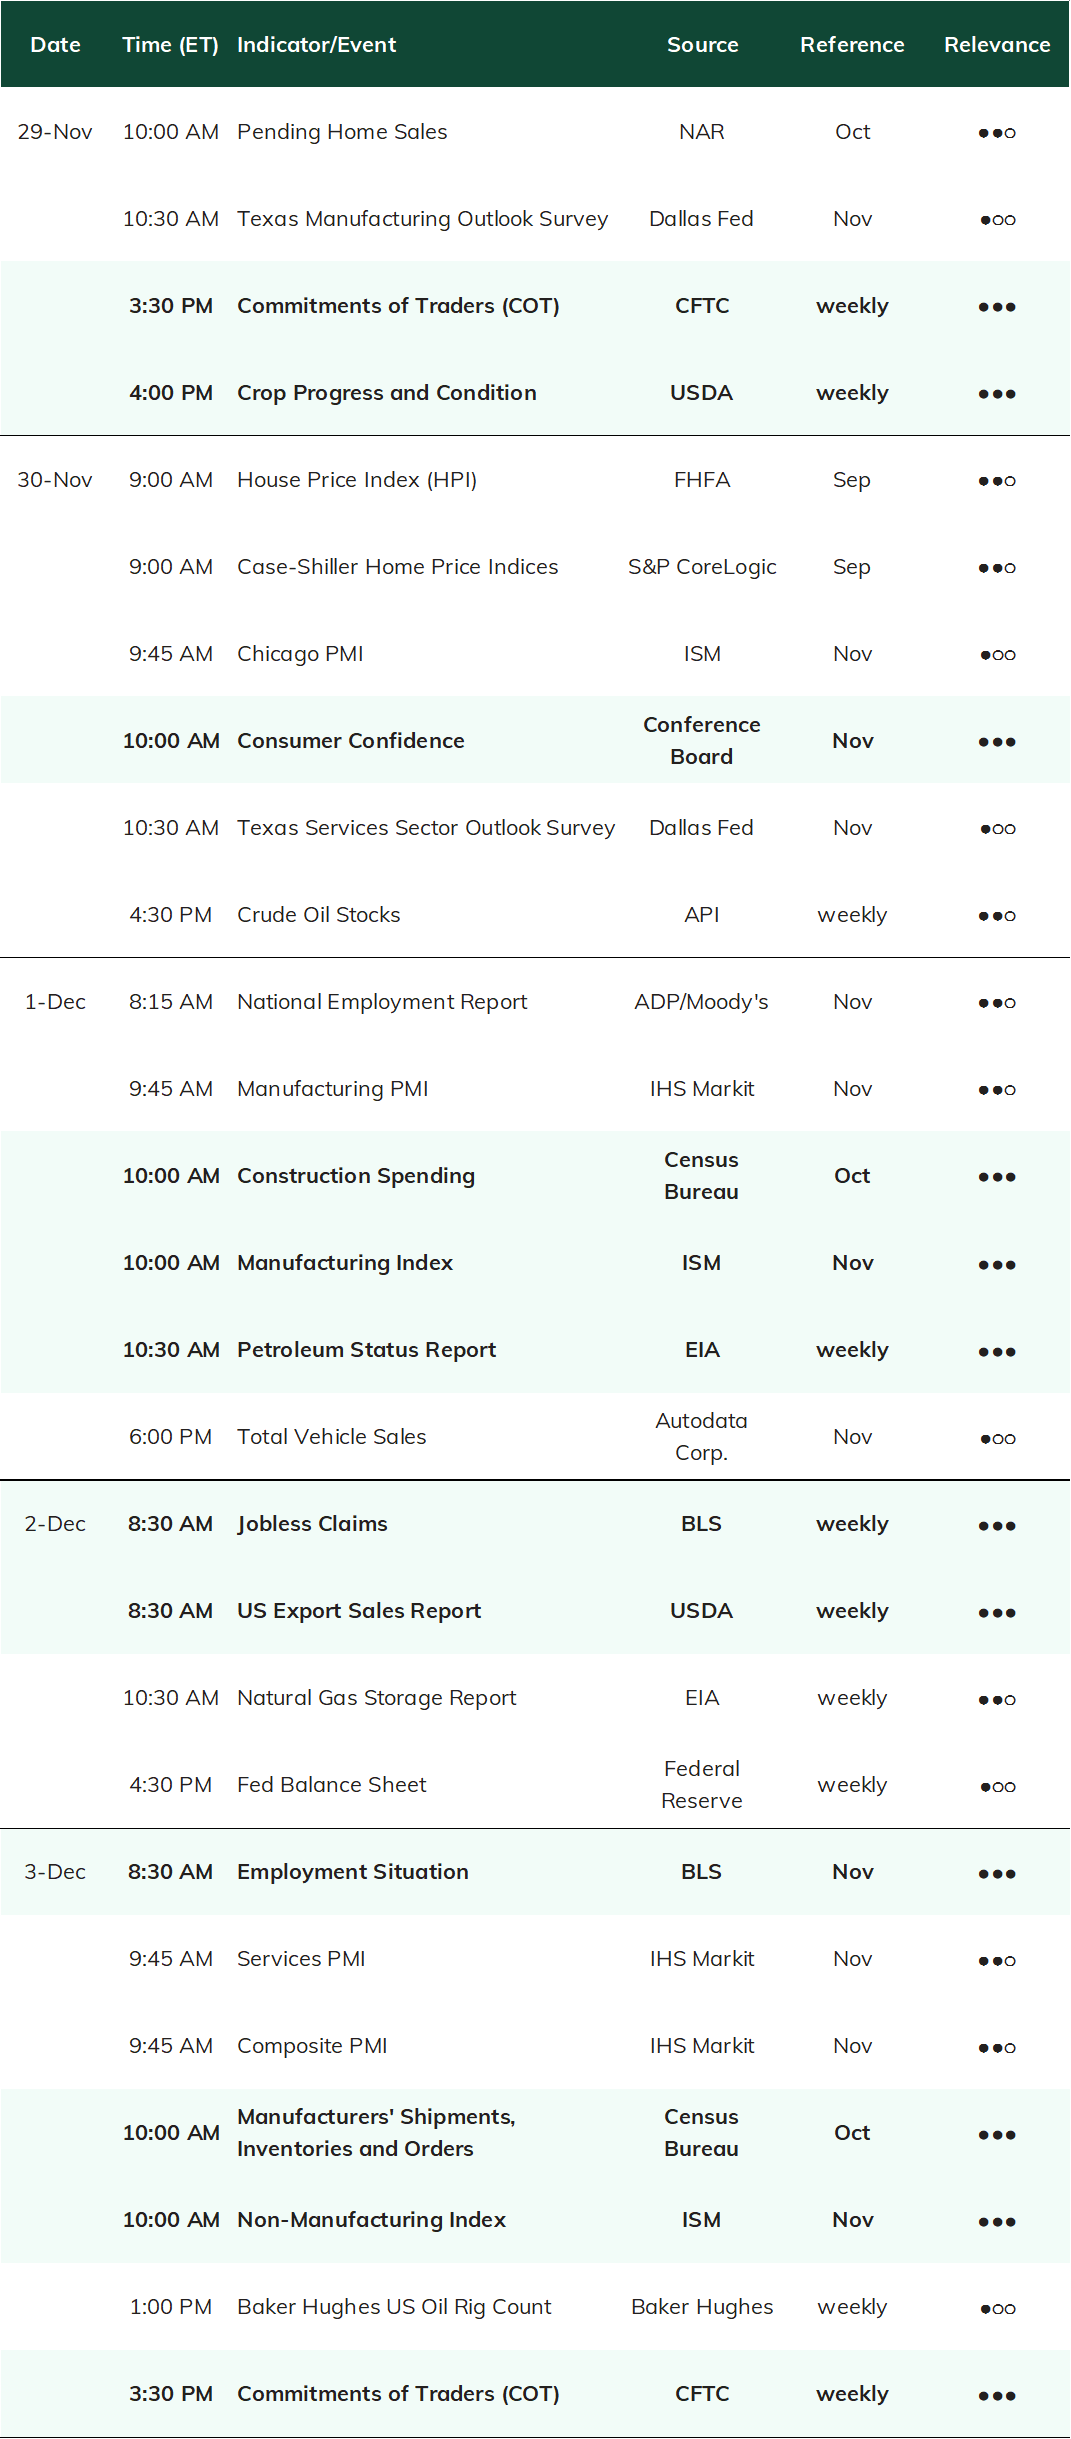Select the Non-Manufacturing Index event
The width and height of the screenshot is (1071, 2439).
pyautogui.click(x=372, y=2219)
